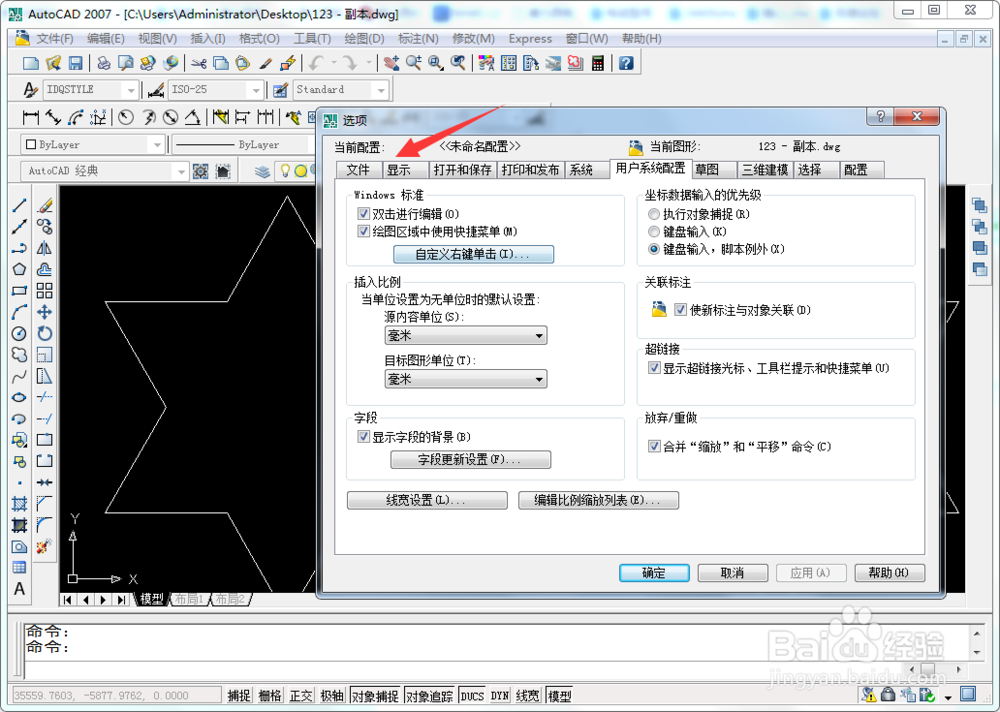Toggle double-click editing checkbox

coord(364,214)
